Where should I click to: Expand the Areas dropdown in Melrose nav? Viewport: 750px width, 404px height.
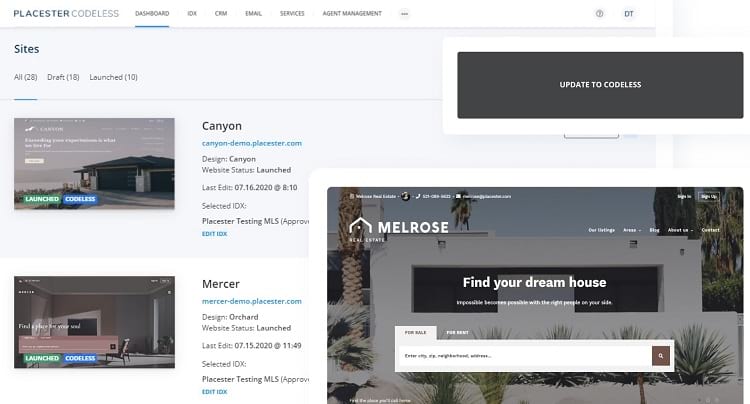coord(631,230)
